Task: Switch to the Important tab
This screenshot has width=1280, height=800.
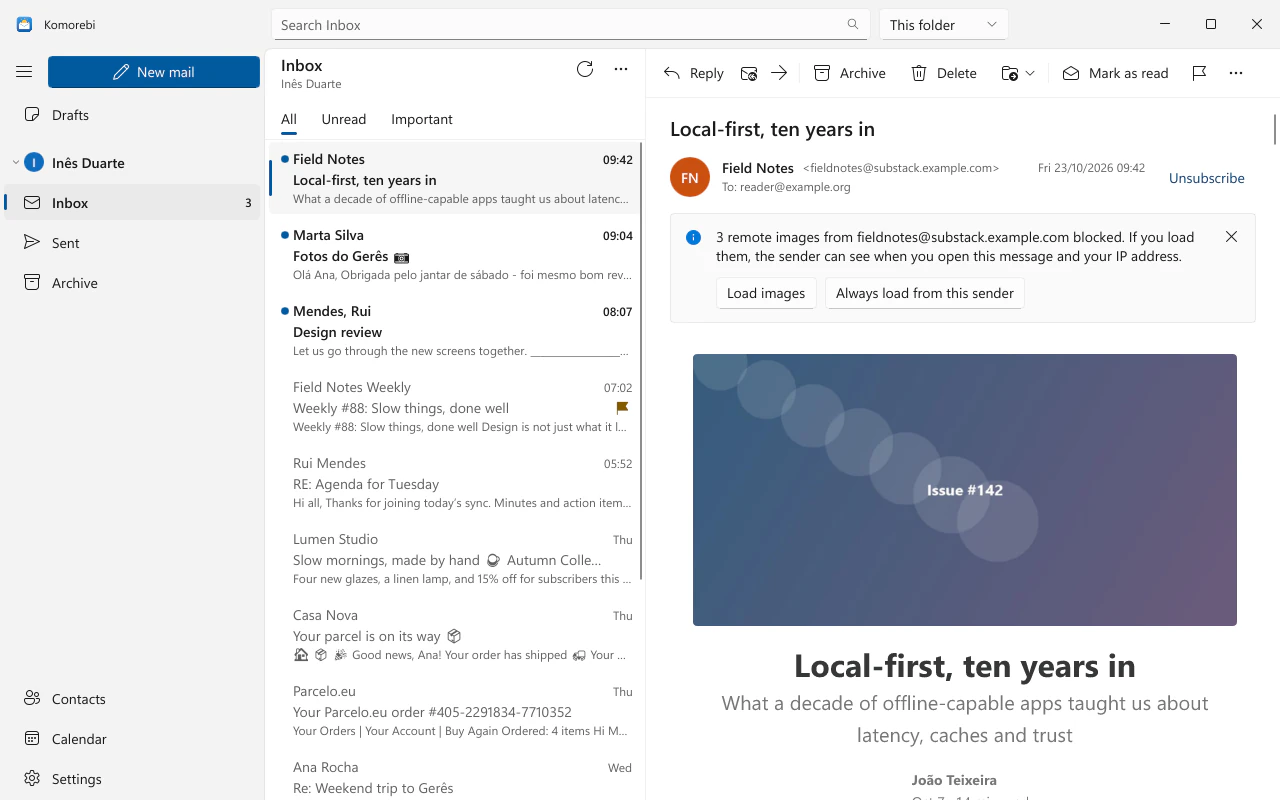Action: click(422, 119)
